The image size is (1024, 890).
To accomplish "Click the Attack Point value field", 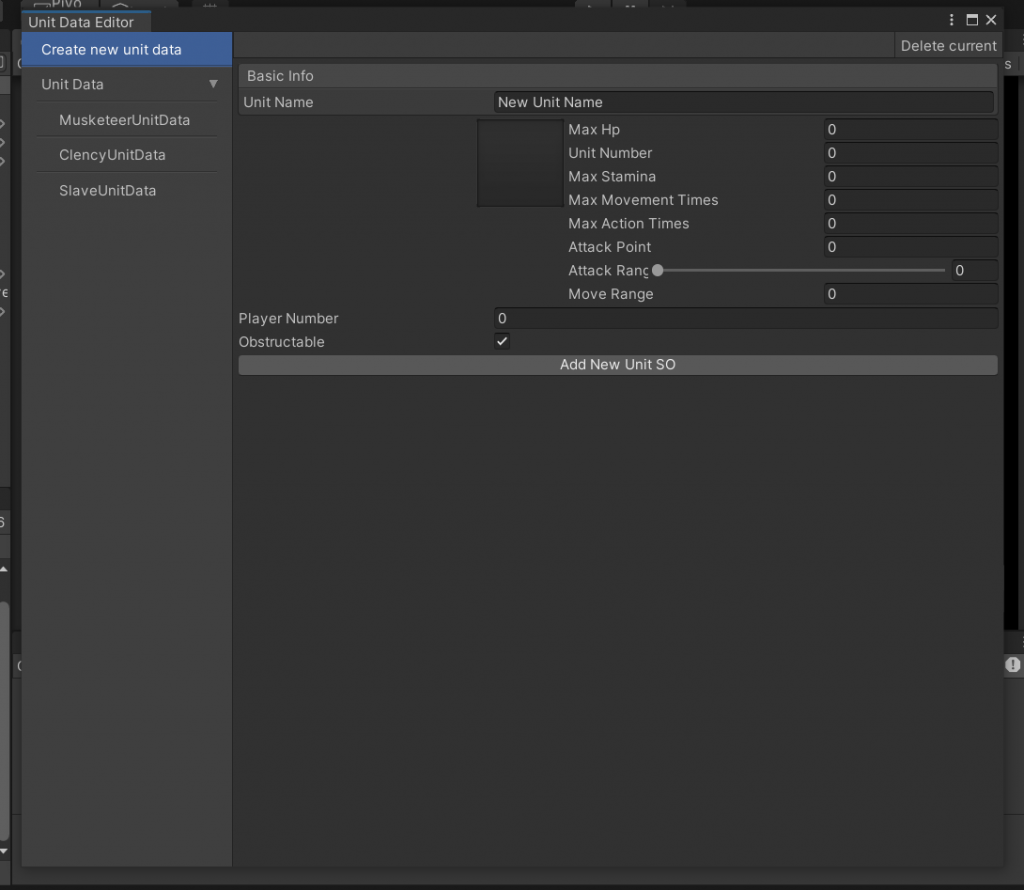I will click(910, 247).
